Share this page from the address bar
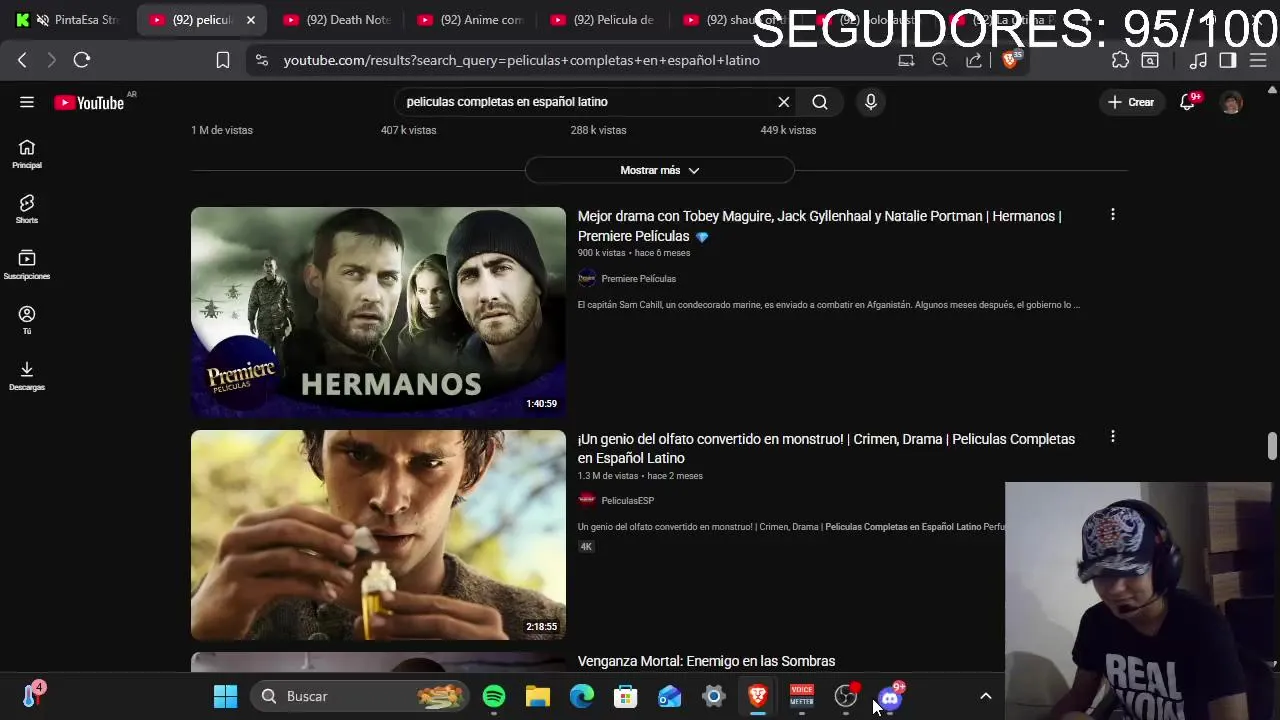This screenshot has height=720, width=1280. coord(973,60)
